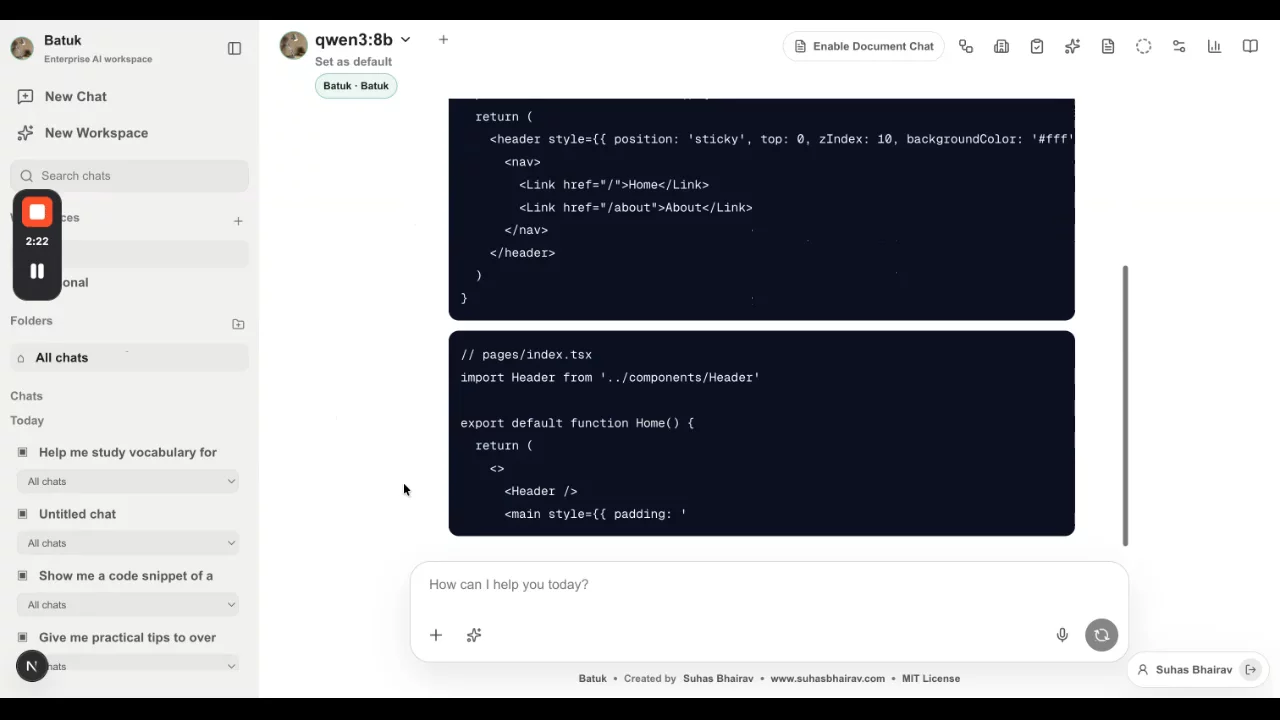The image size is (1280, 720).
Task: Open the sparkles AI icon in toolbar
Action: [1072, 46]
